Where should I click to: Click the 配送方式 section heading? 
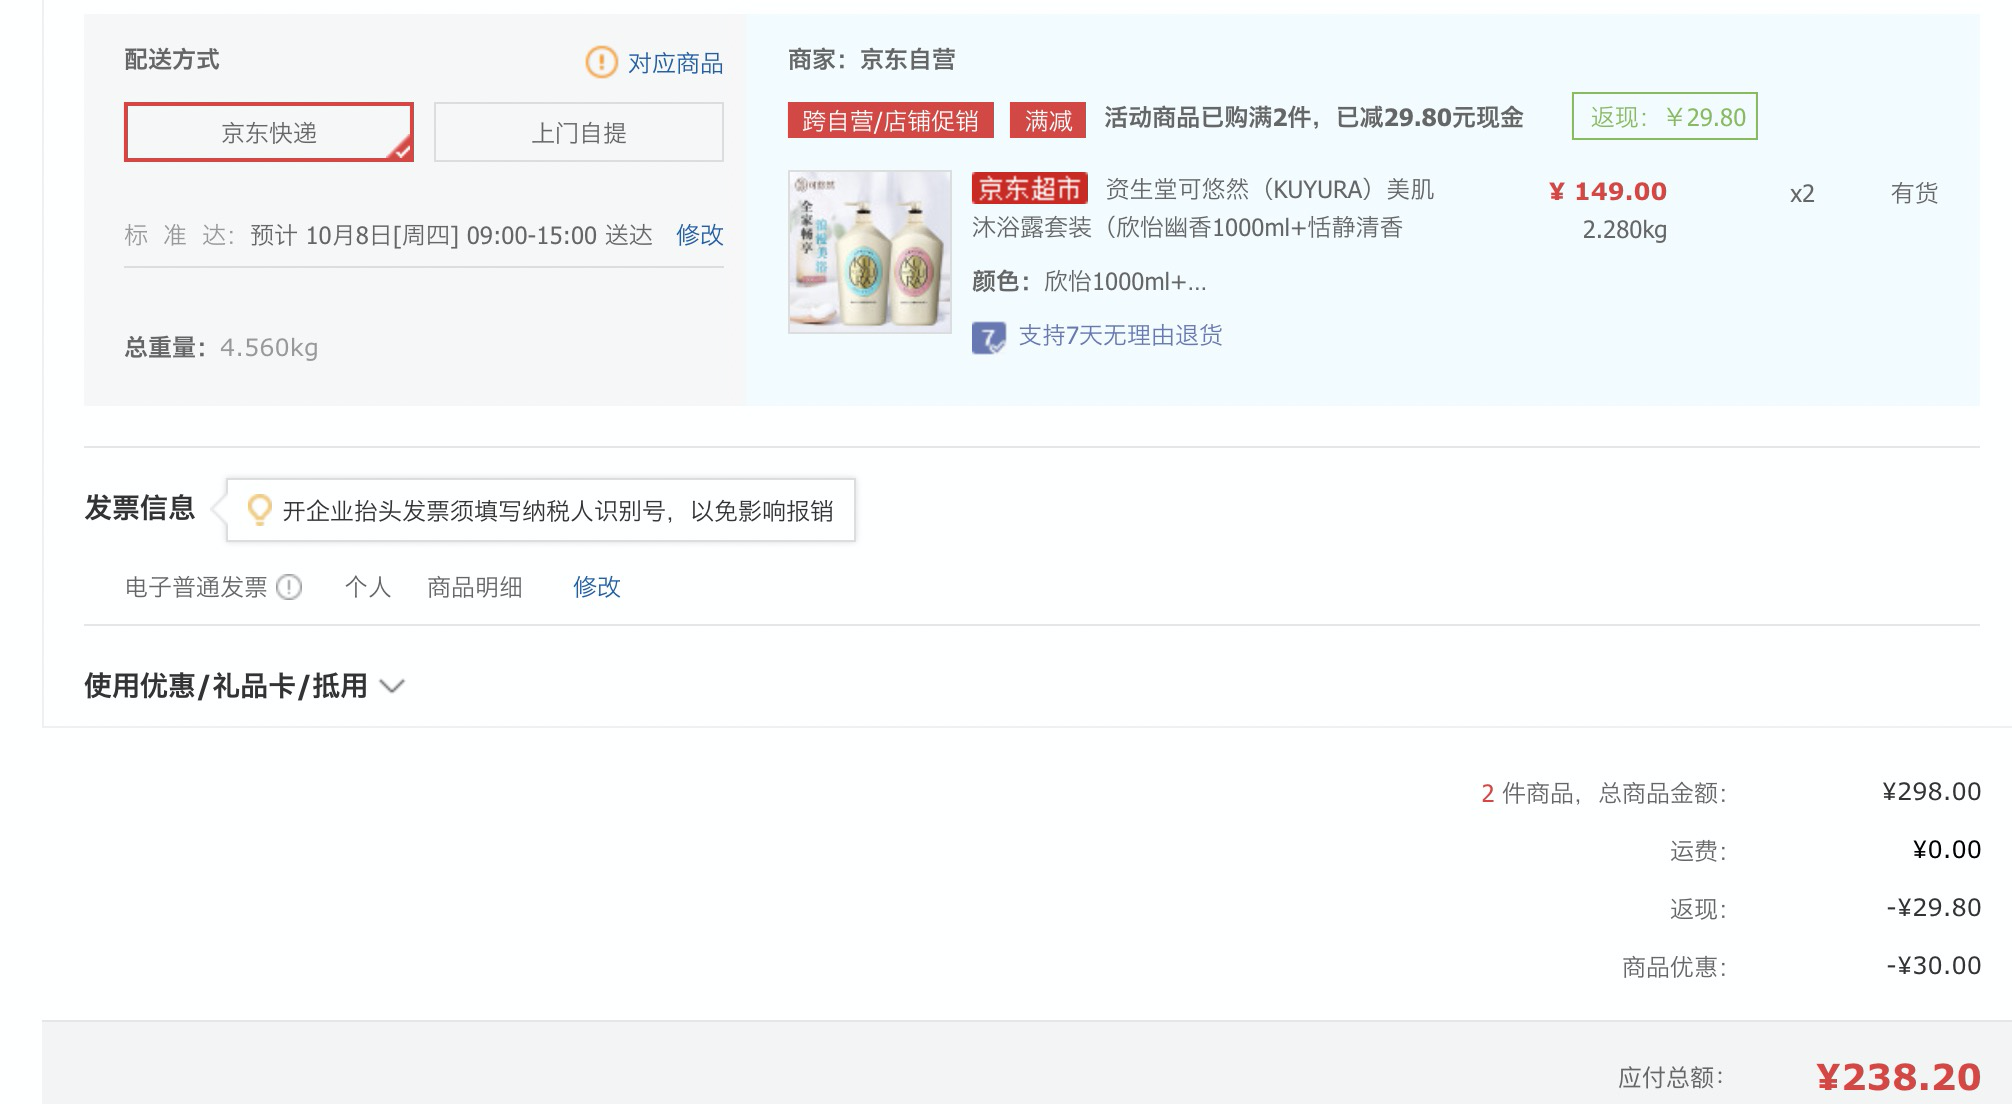[172, 60]
